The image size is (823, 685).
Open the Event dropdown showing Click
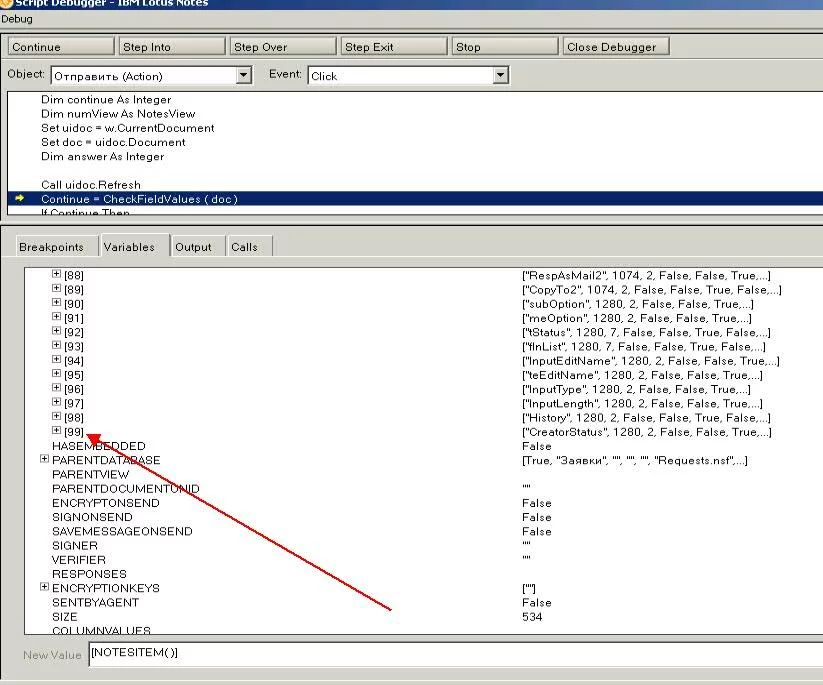pyautogui.click(x=501, y=76)
